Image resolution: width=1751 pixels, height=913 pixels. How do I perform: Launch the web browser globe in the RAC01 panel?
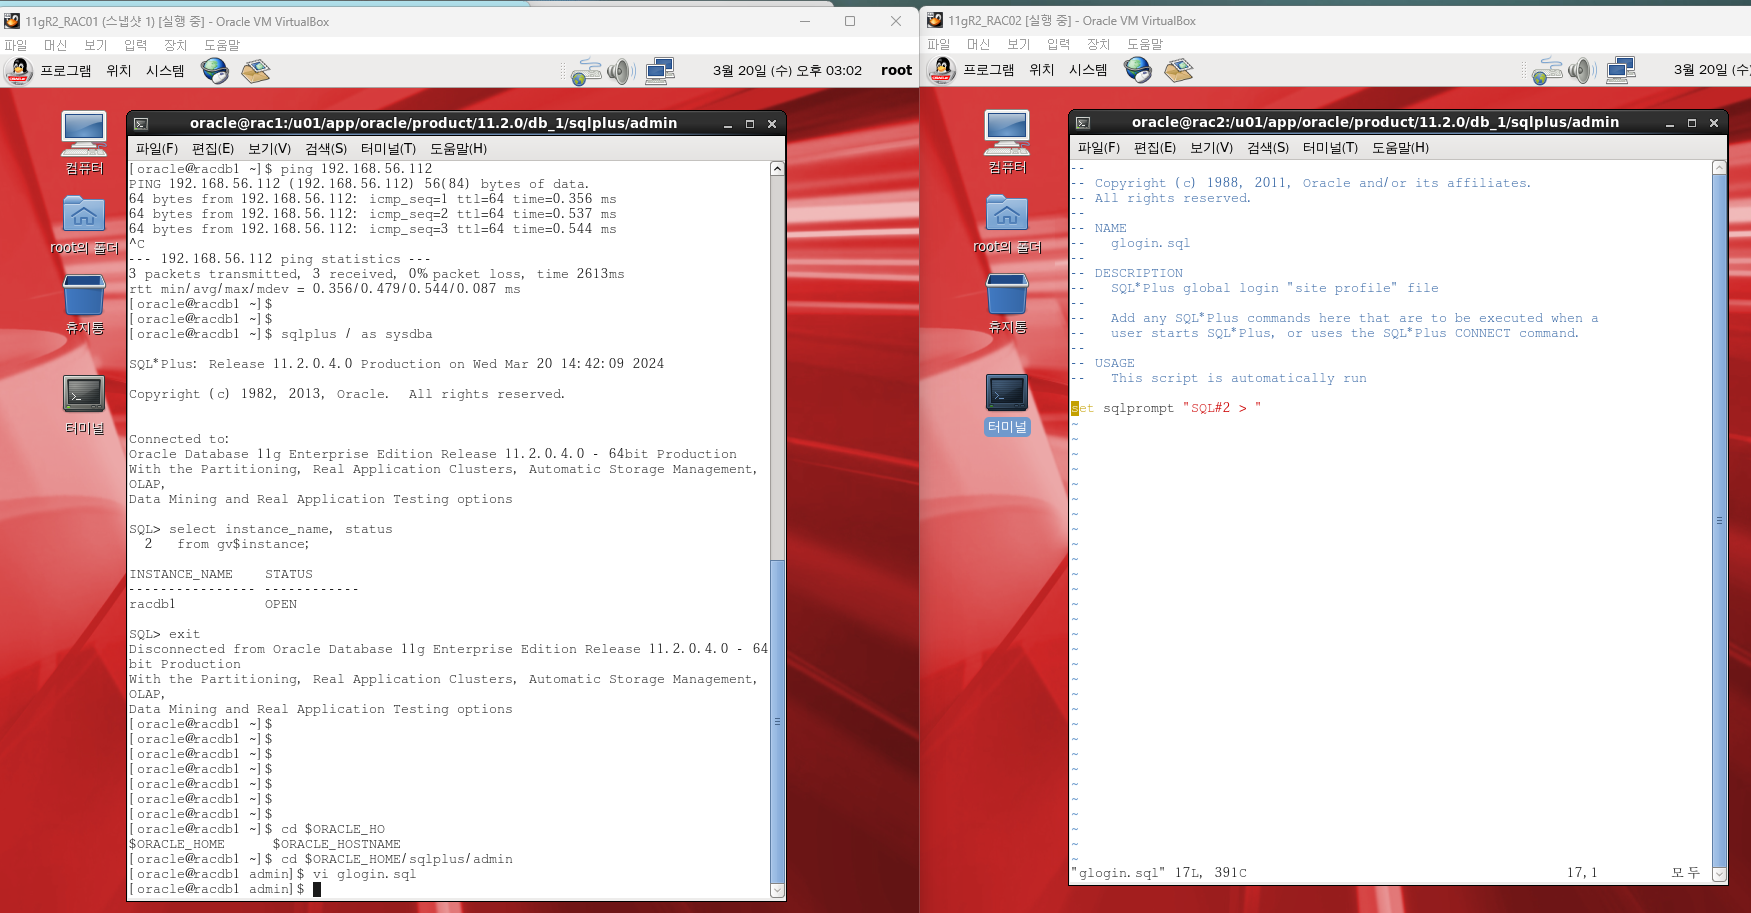215,70
